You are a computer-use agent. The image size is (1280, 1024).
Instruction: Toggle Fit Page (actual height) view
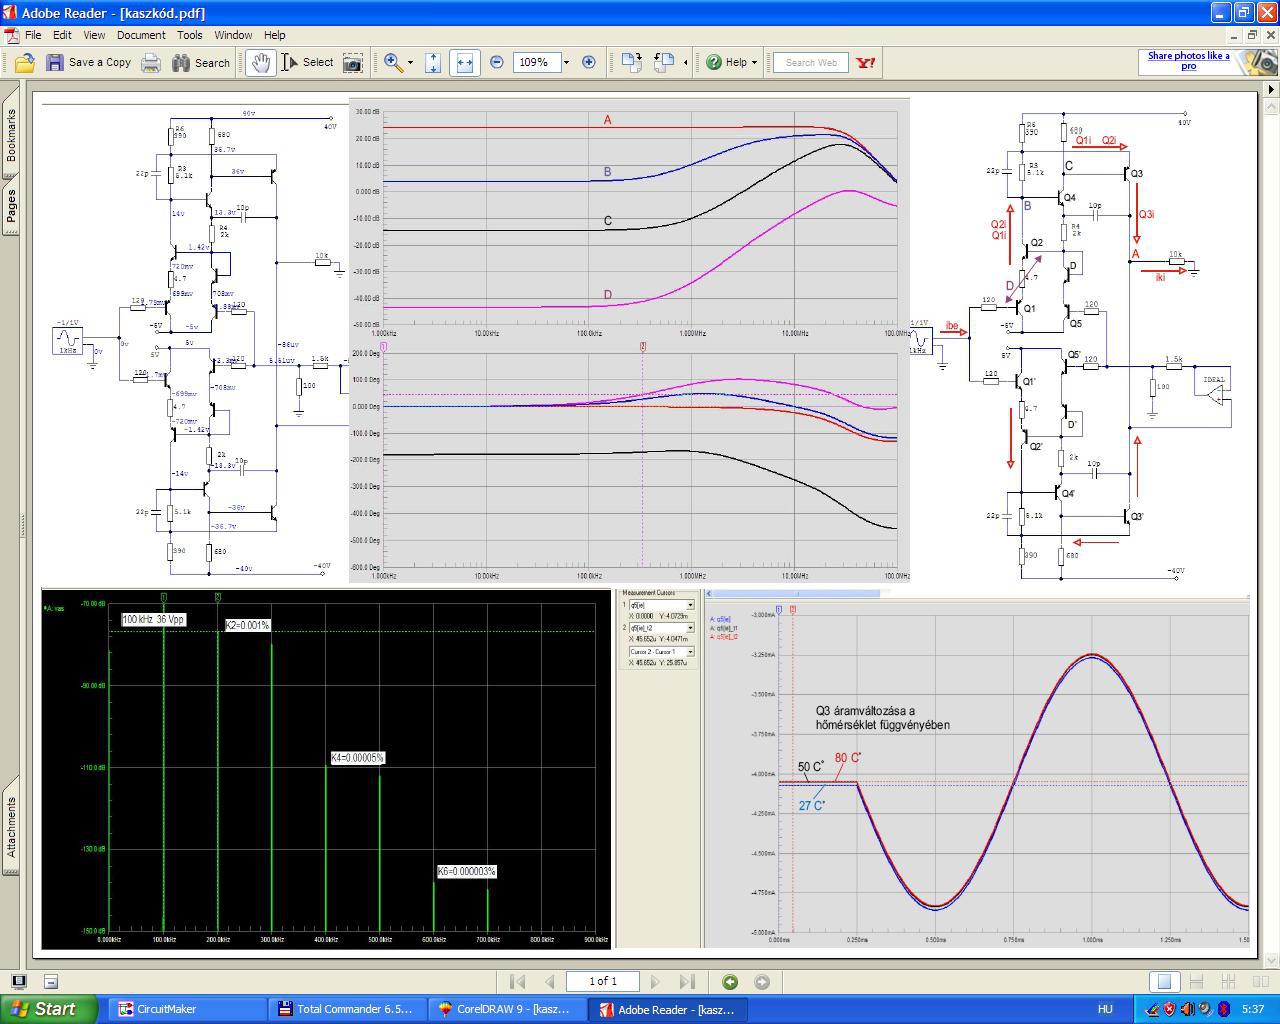coord(433,62)
